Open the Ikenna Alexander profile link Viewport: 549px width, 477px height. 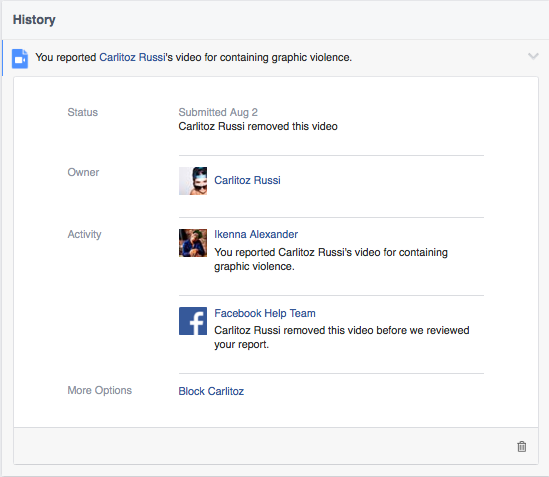[256, 234]
